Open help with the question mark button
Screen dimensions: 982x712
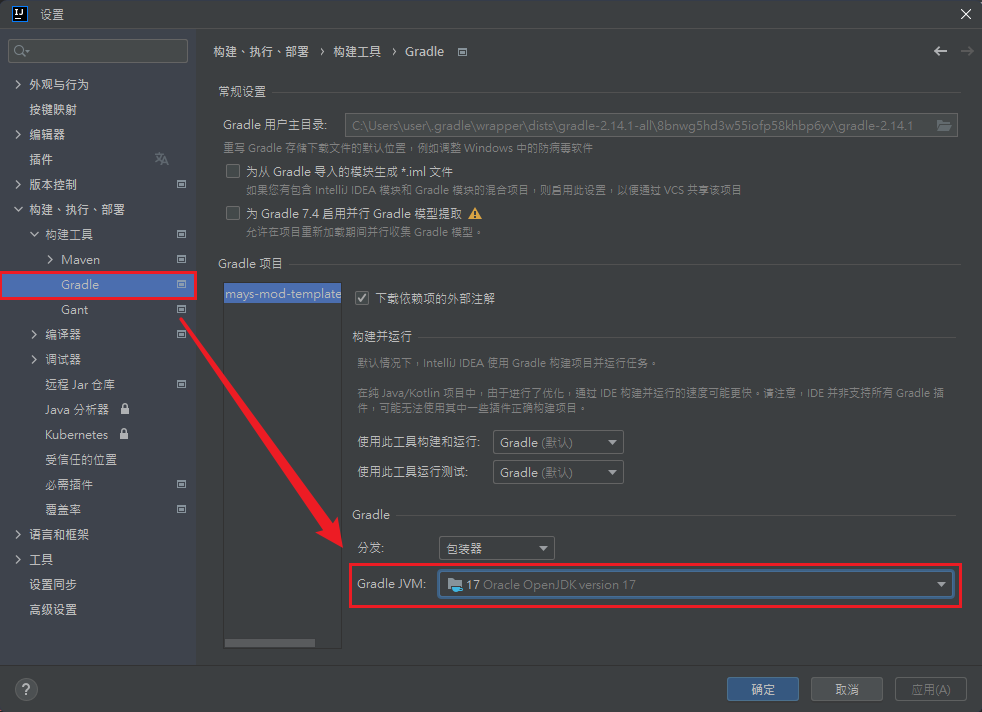(x=26, y=689)
